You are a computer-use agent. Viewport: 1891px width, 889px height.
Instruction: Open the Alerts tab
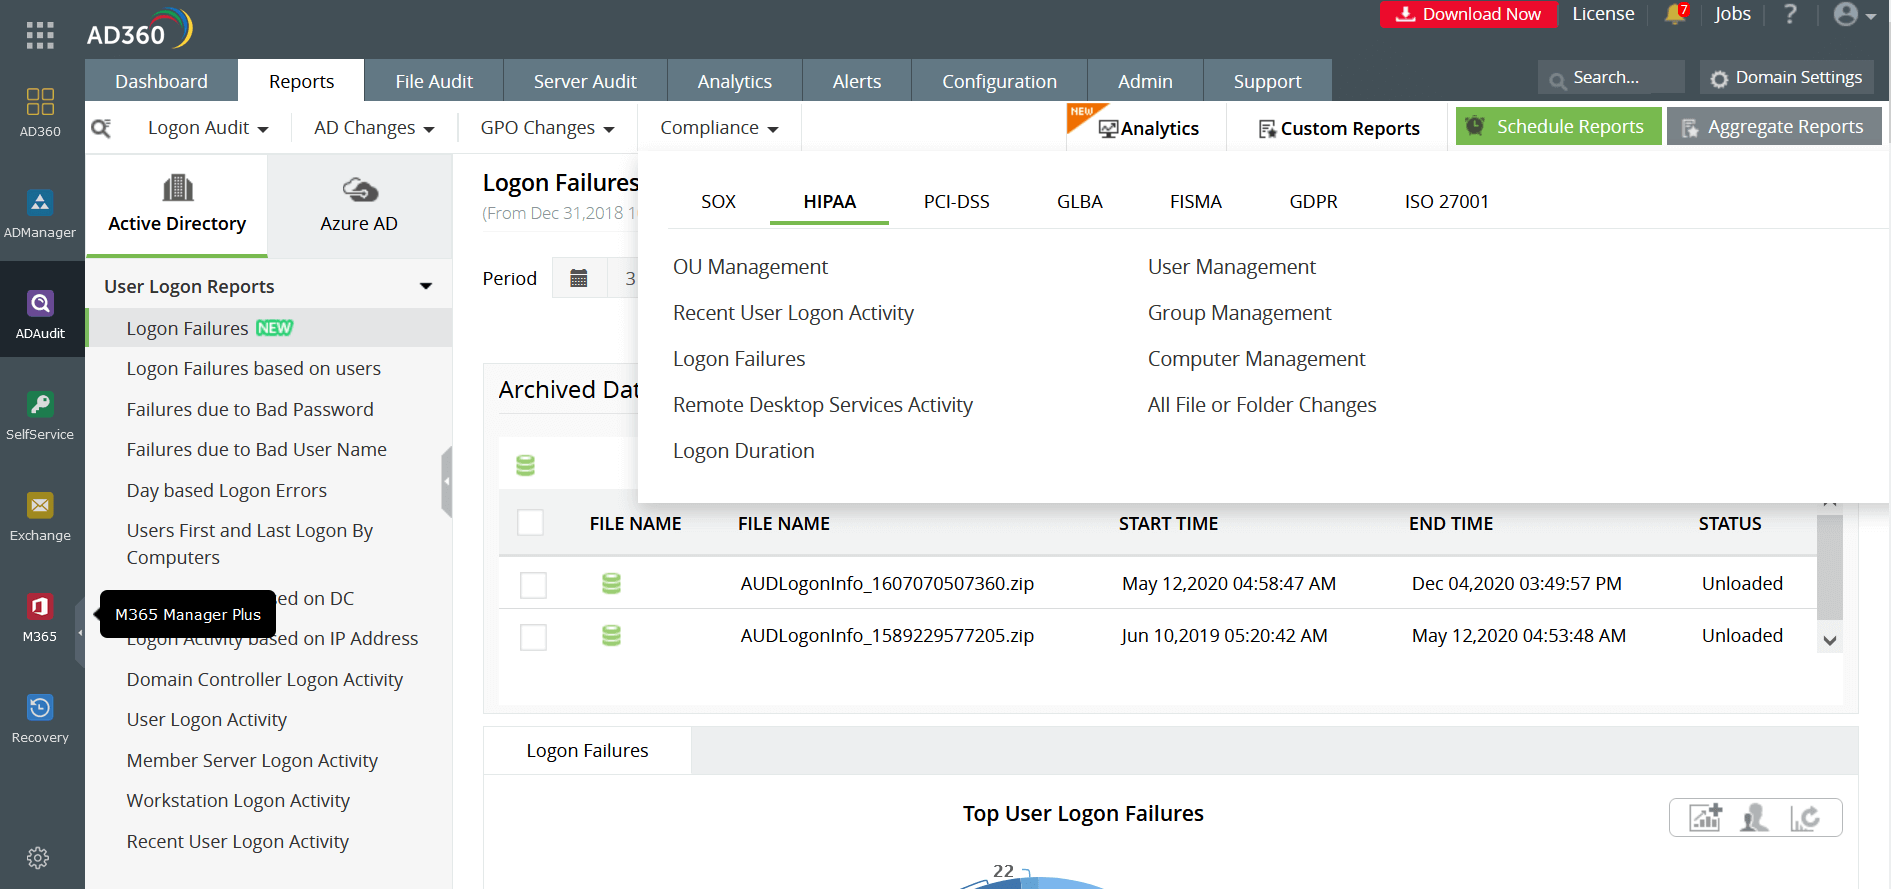point(857,81)
